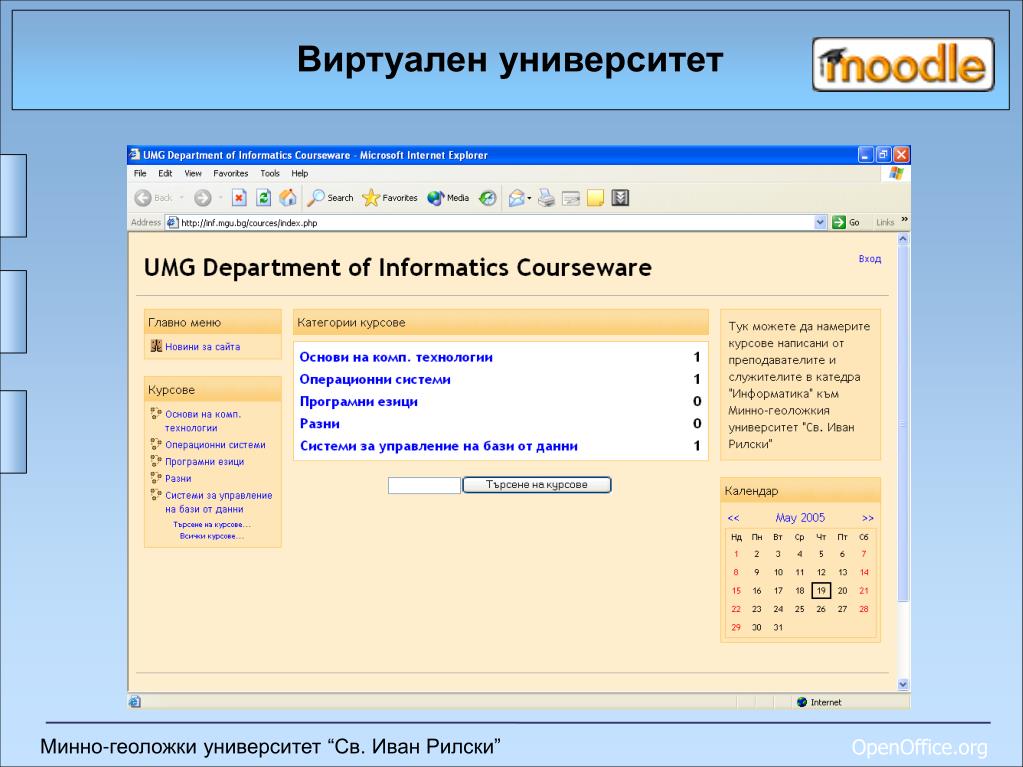Open category Програмни езици in center list
1023x767 pixels.
coord(358,401)
